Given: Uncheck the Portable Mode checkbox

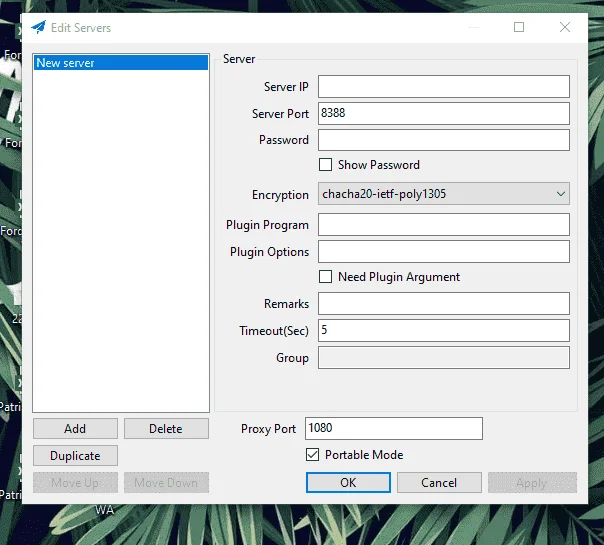Looking at the screenshot, I should (x=312, y=454).
